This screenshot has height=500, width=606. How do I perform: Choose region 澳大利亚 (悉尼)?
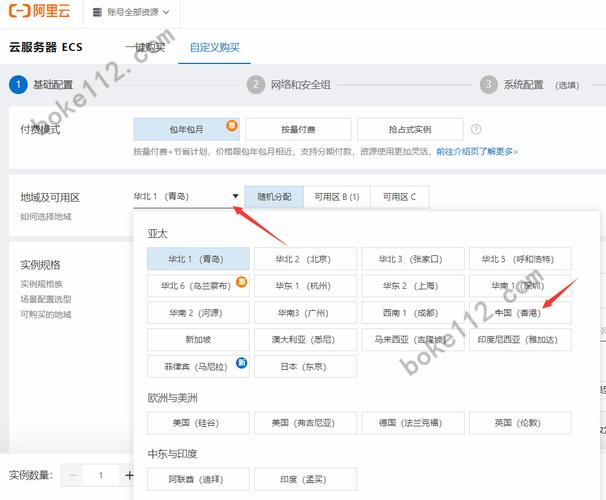click(305, 340)
